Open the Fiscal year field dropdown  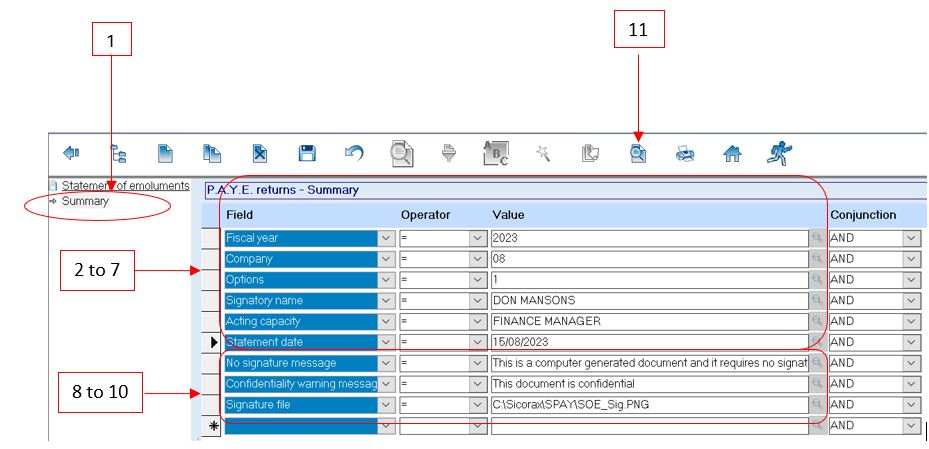coord(387,238)
